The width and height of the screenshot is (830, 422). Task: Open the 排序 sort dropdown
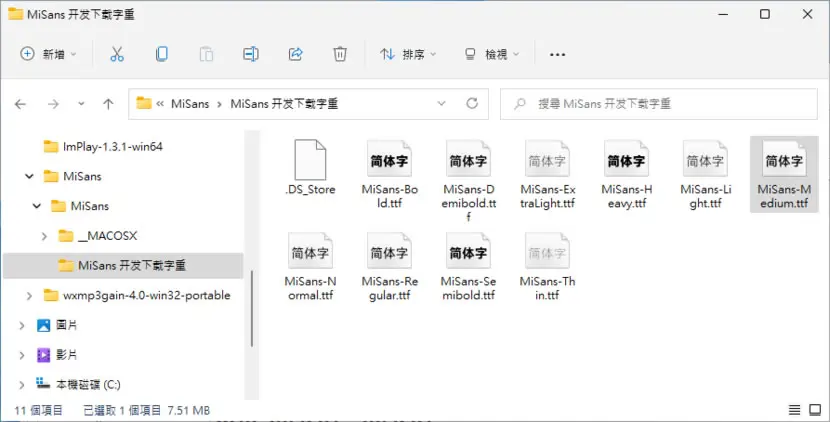[x=408, y=54]
